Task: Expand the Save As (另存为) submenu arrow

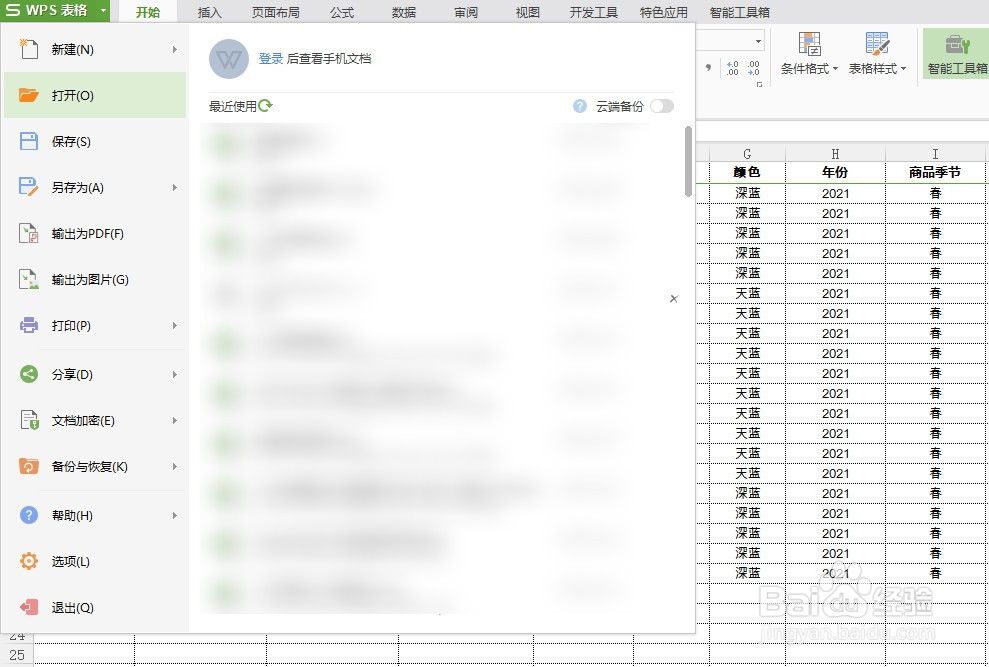Action: point(175,187)
